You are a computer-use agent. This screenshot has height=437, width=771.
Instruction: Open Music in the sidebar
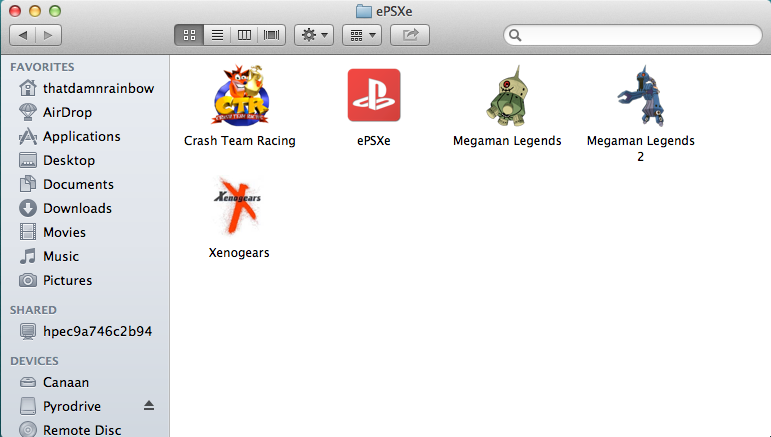point(86,257)
